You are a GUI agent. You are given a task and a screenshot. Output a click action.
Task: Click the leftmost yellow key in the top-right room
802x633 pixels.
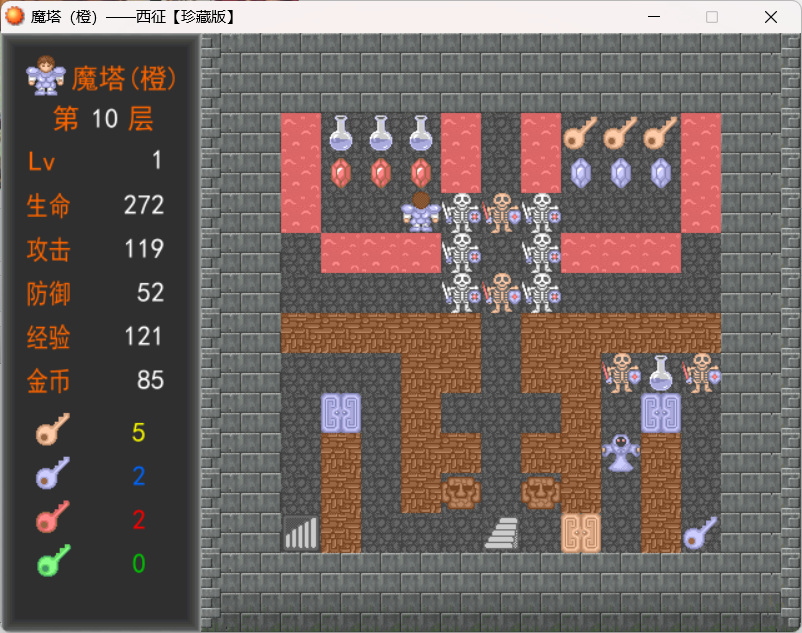(581, 133)
